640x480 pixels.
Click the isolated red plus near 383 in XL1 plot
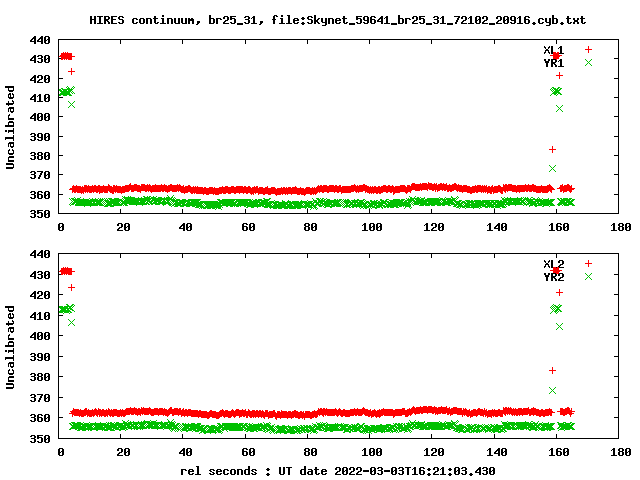pos(552,150)
